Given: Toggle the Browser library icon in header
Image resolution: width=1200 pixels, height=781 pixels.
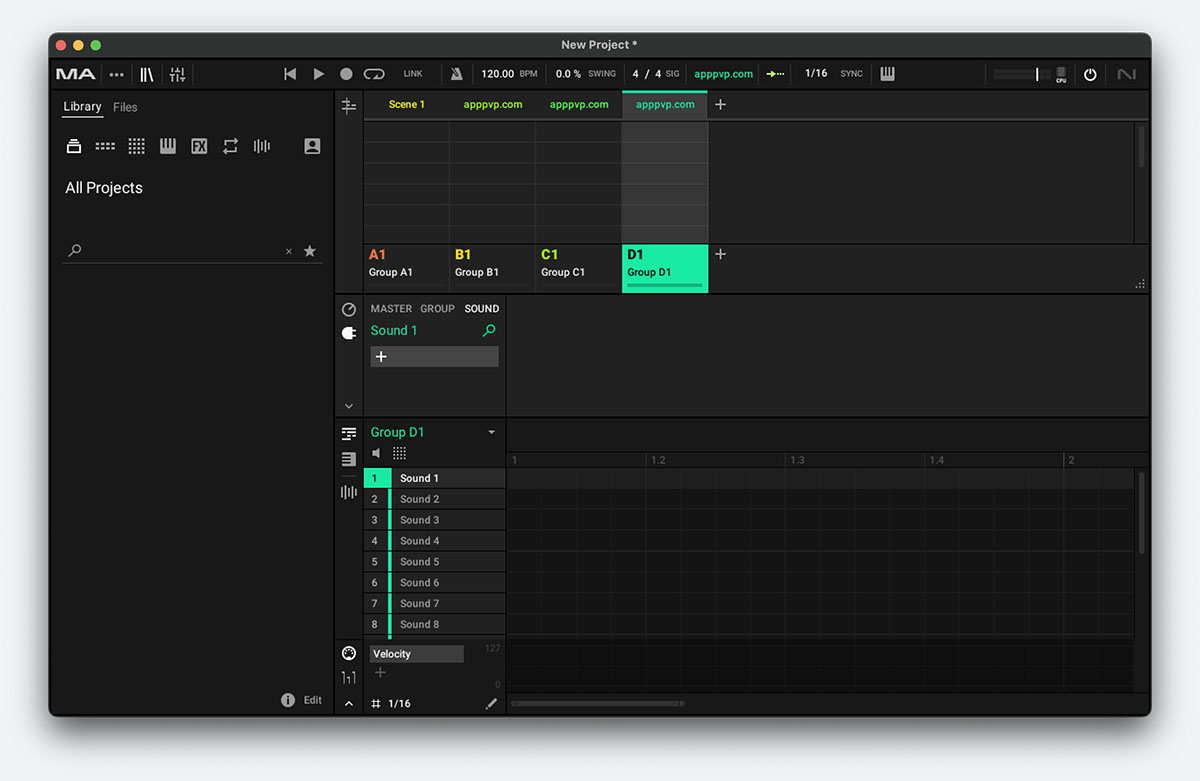Looking at the screenshot, I should (147, 74).
